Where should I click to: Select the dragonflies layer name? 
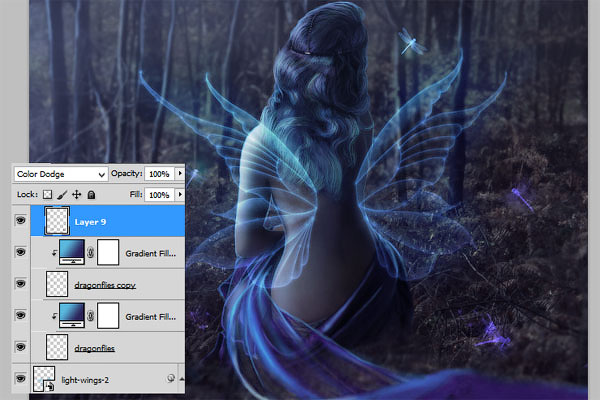[95, 348]
